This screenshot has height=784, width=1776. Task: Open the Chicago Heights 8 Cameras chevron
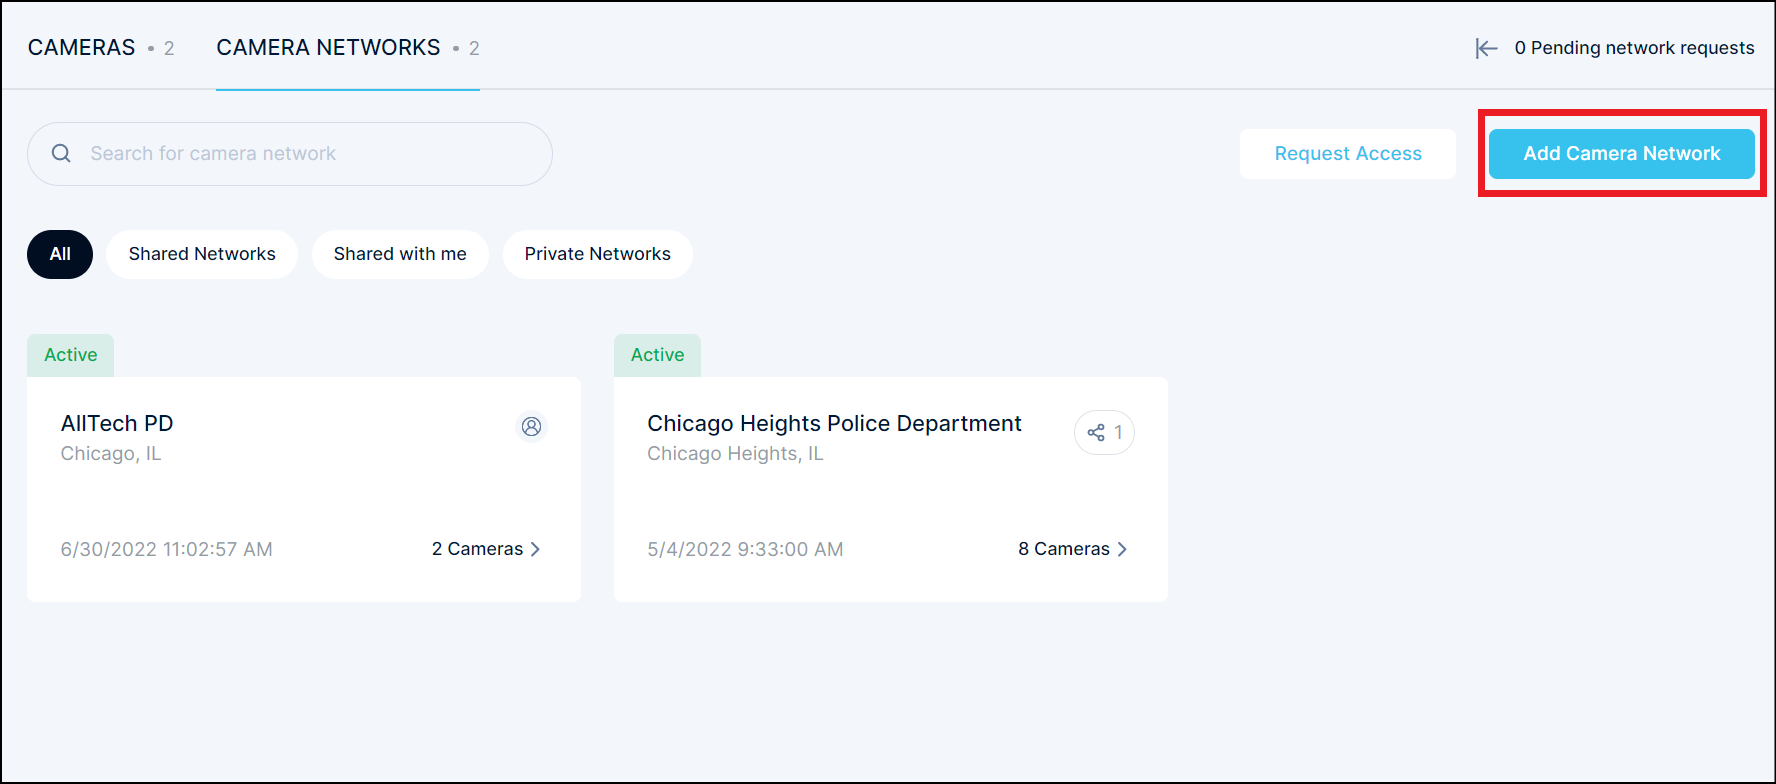[1122, 549]
